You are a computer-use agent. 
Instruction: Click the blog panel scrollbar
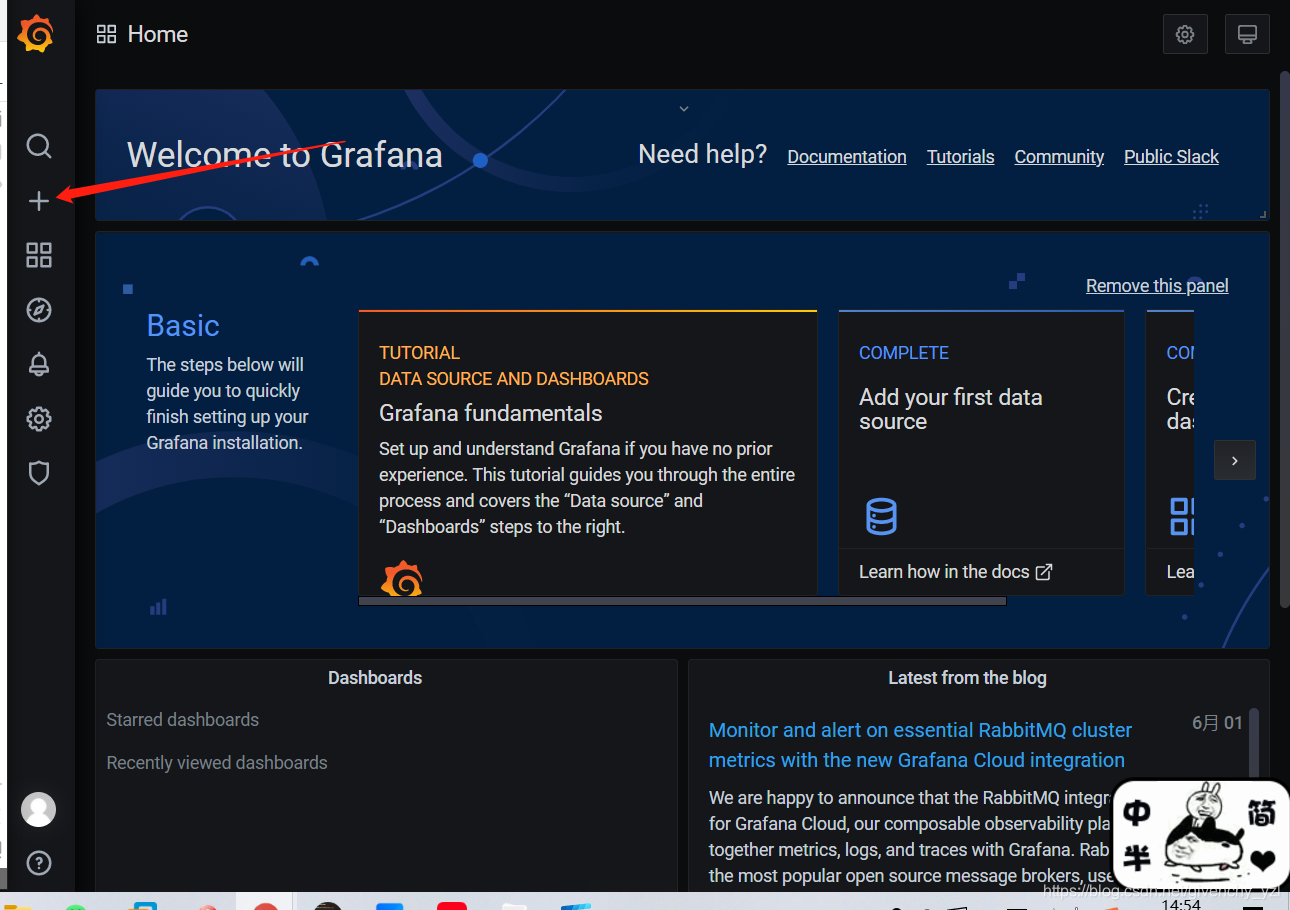(x=1254, y=742)
